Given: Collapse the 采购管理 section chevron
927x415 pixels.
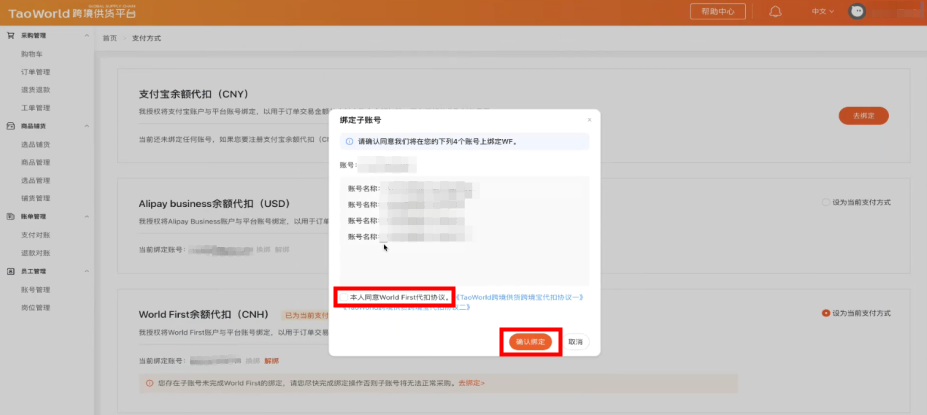Looking at the screenshot, I should pyautogui.click(x=86, y=35).
